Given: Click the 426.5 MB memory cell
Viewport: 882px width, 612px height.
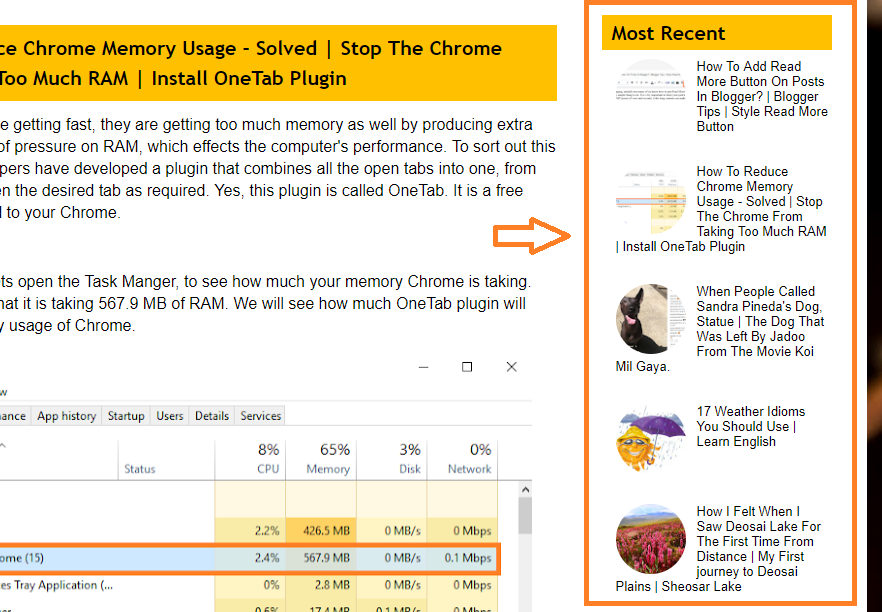Looking at the screenshot, I should click(321, 530).
